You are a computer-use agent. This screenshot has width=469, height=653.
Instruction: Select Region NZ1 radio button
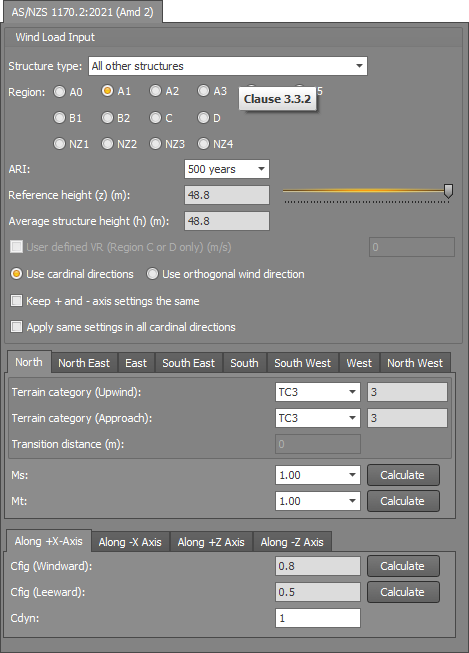point(60,144)
